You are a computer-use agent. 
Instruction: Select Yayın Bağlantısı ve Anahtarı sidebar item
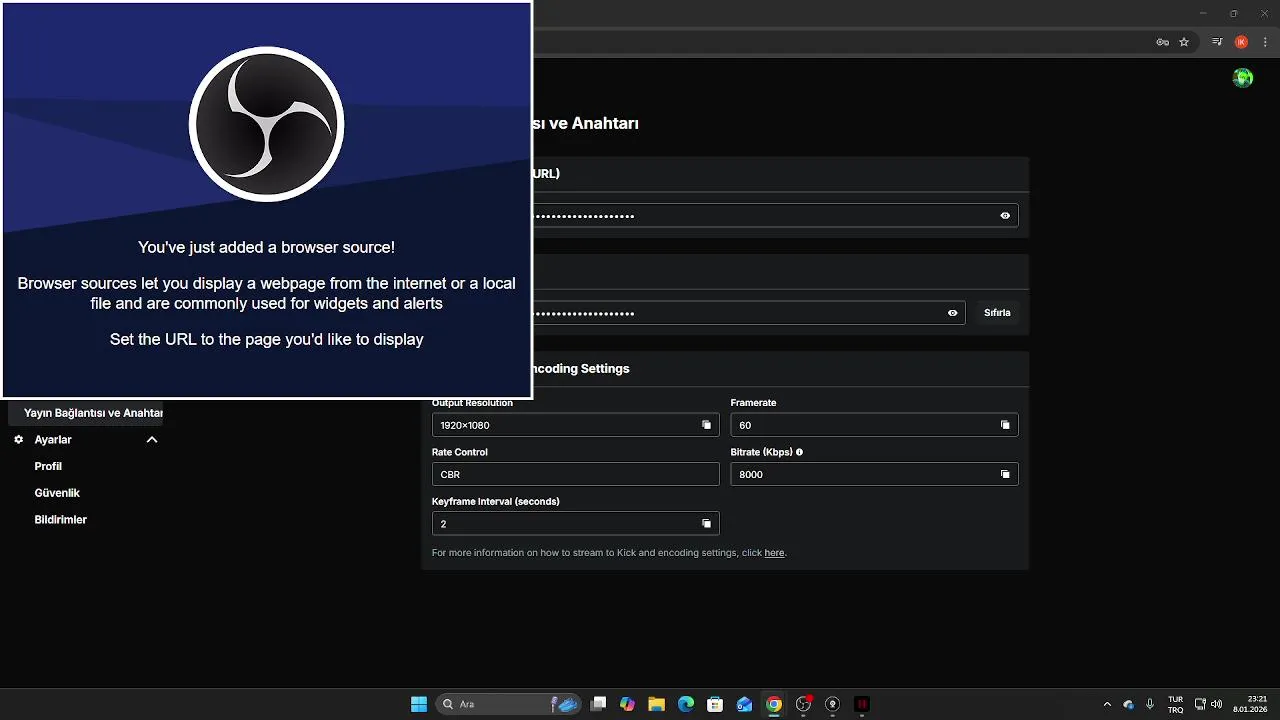tap(85, 412)
